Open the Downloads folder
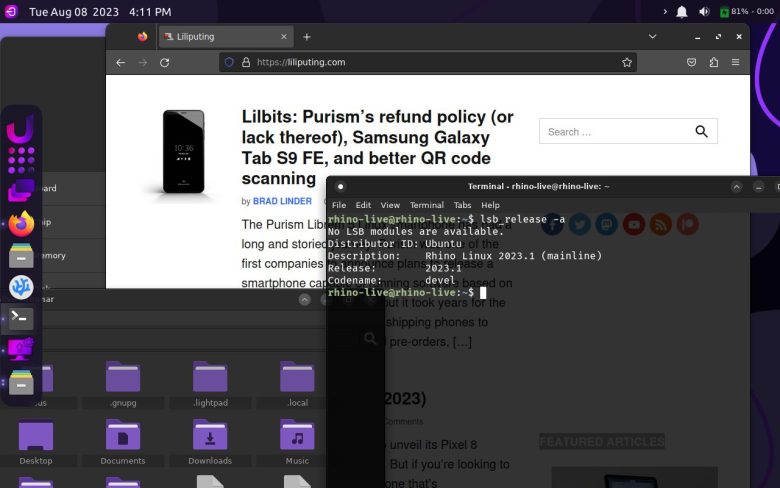Screen dimensions: 780x488 (x=210, y=442)
